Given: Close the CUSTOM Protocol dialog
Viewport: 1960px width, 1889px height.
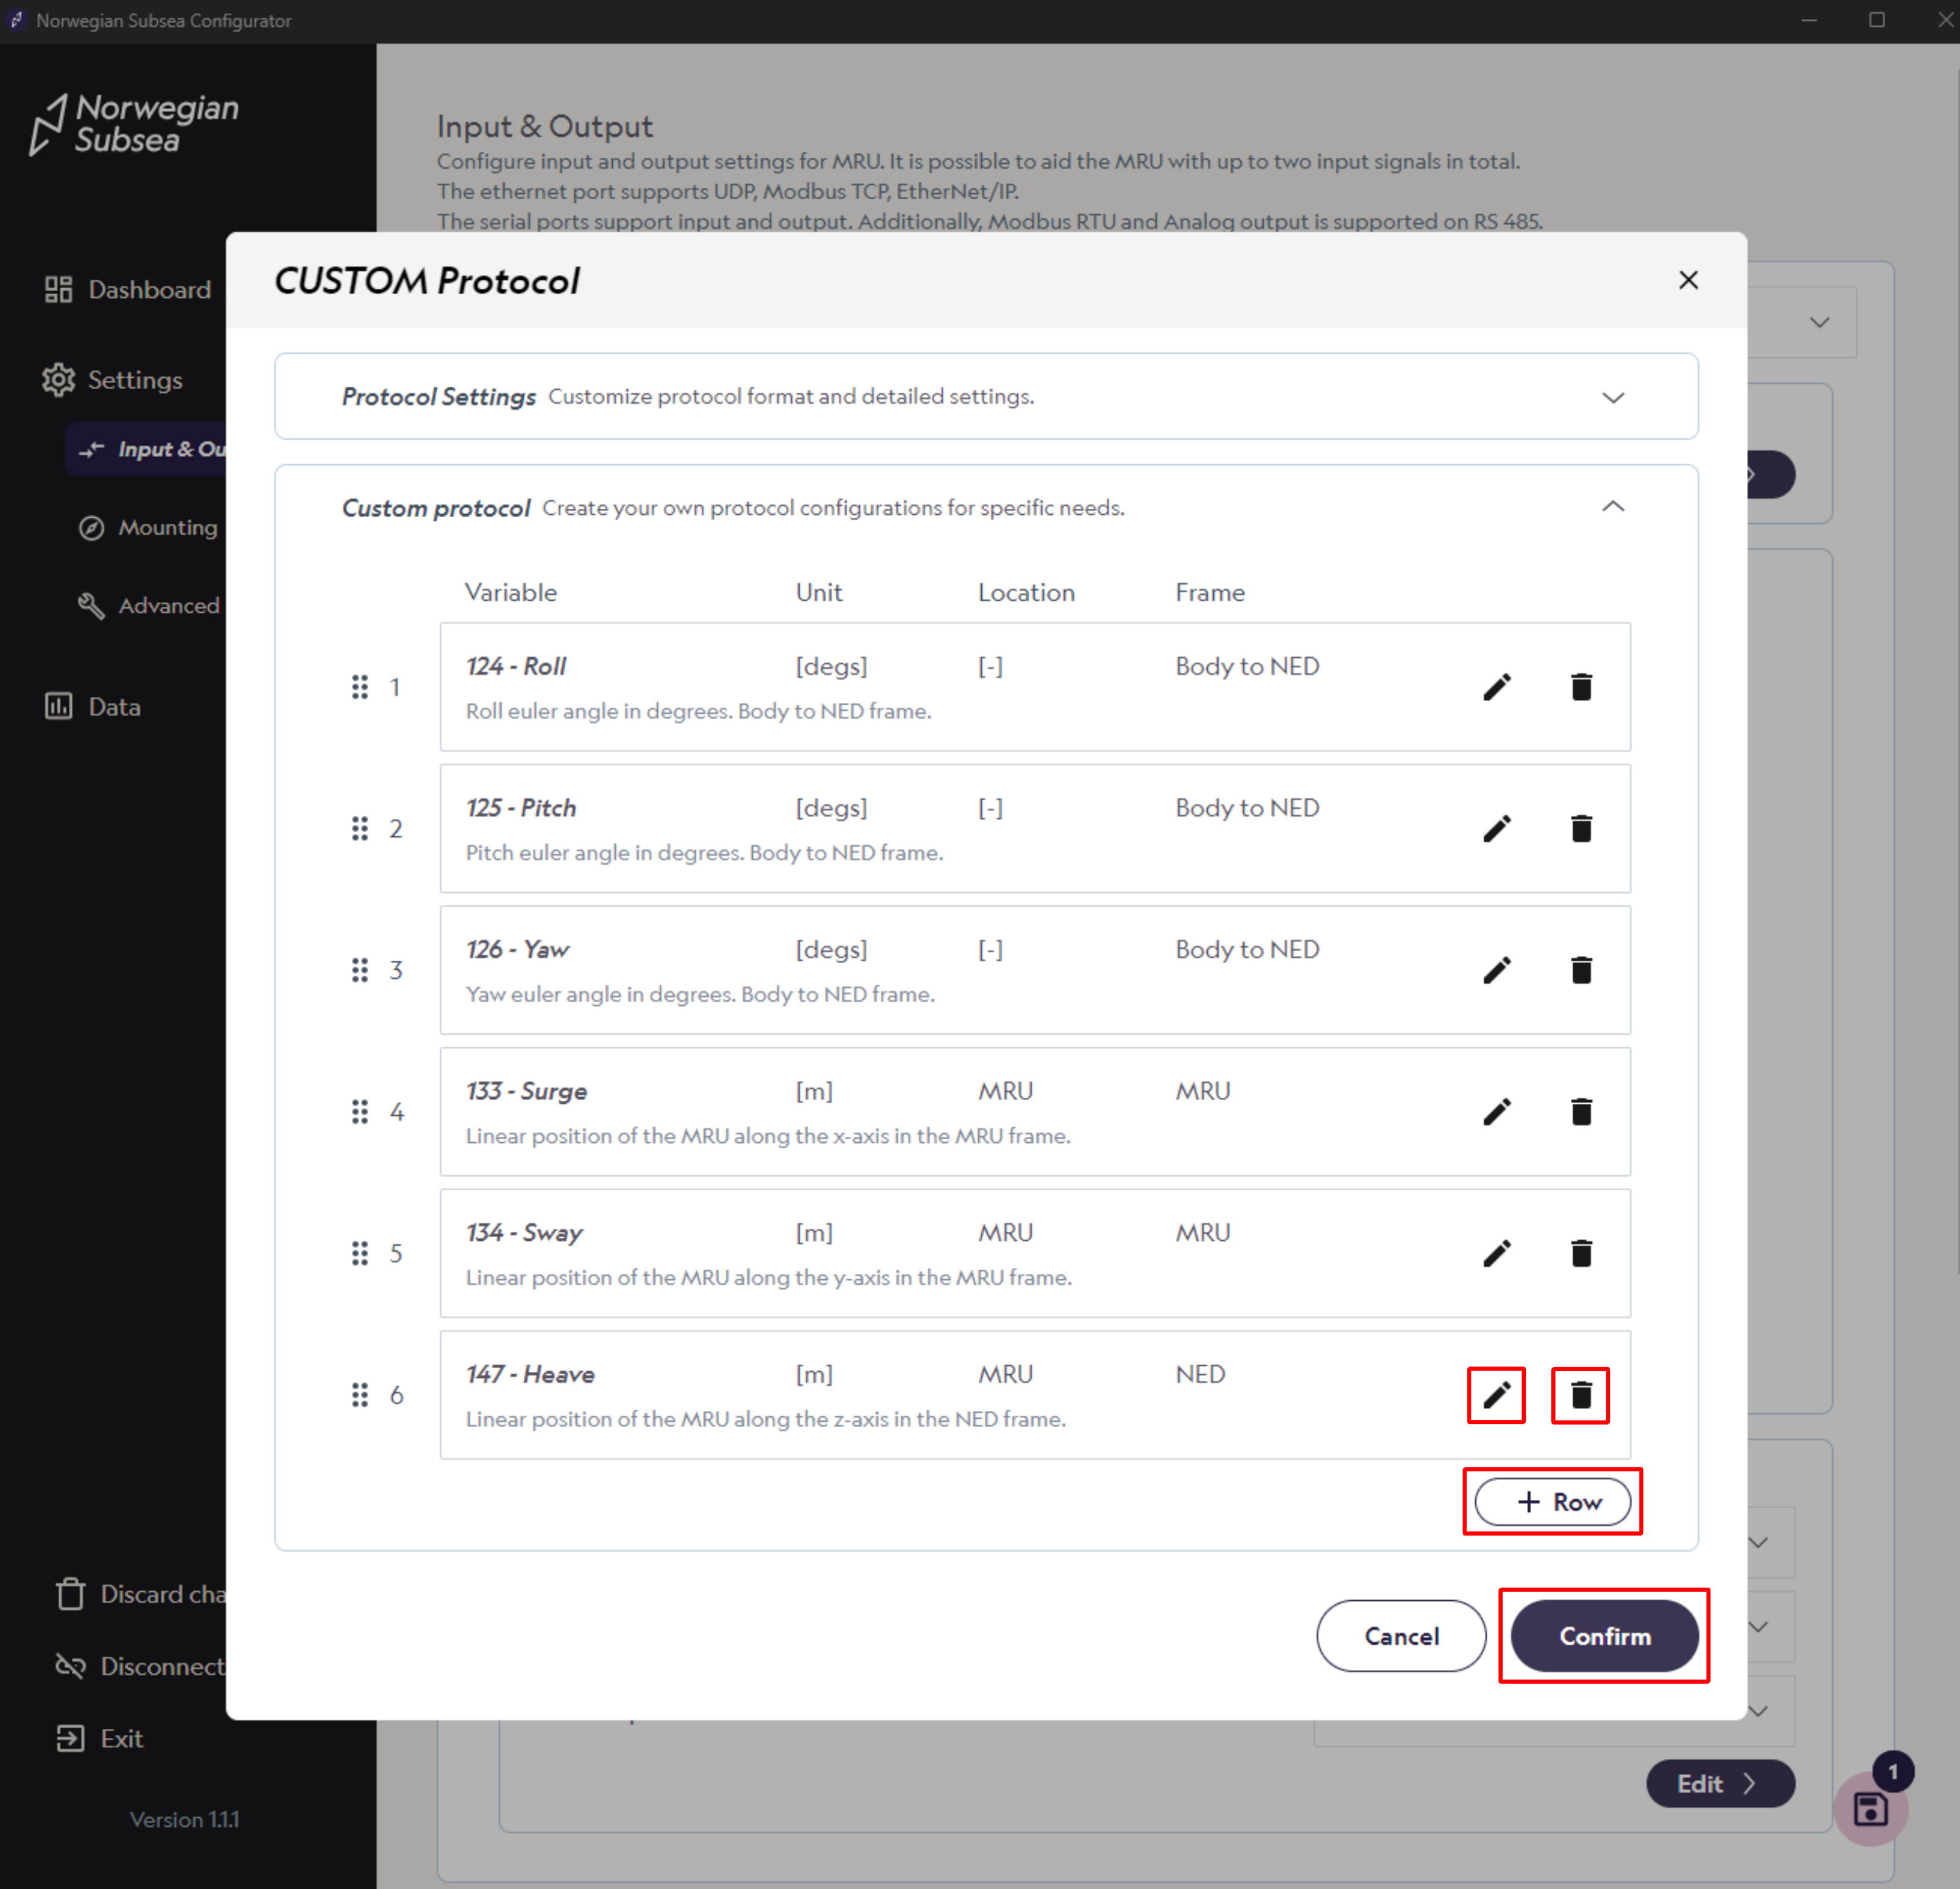Looking at the screenshot, I should click(1688, 280).
